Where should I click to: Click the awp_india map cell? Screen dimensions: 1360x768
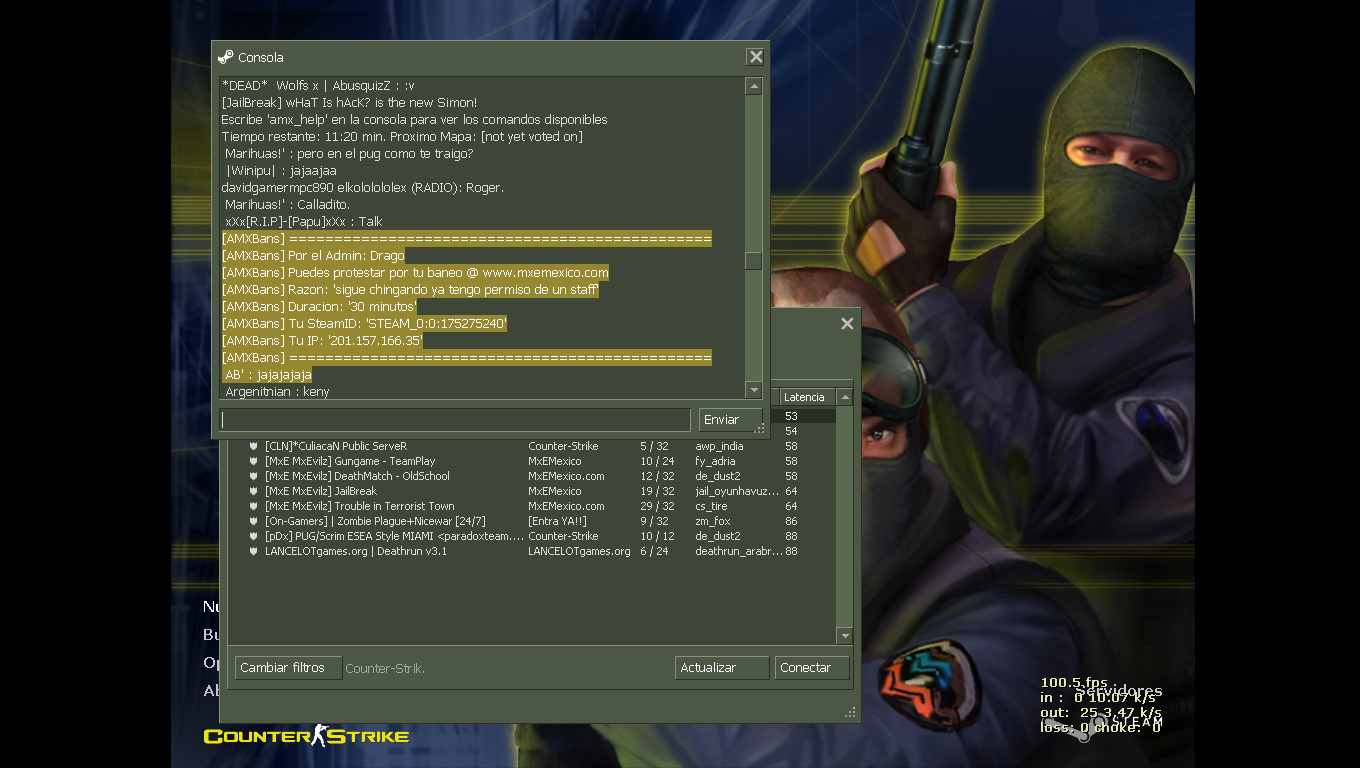(719, 446)
